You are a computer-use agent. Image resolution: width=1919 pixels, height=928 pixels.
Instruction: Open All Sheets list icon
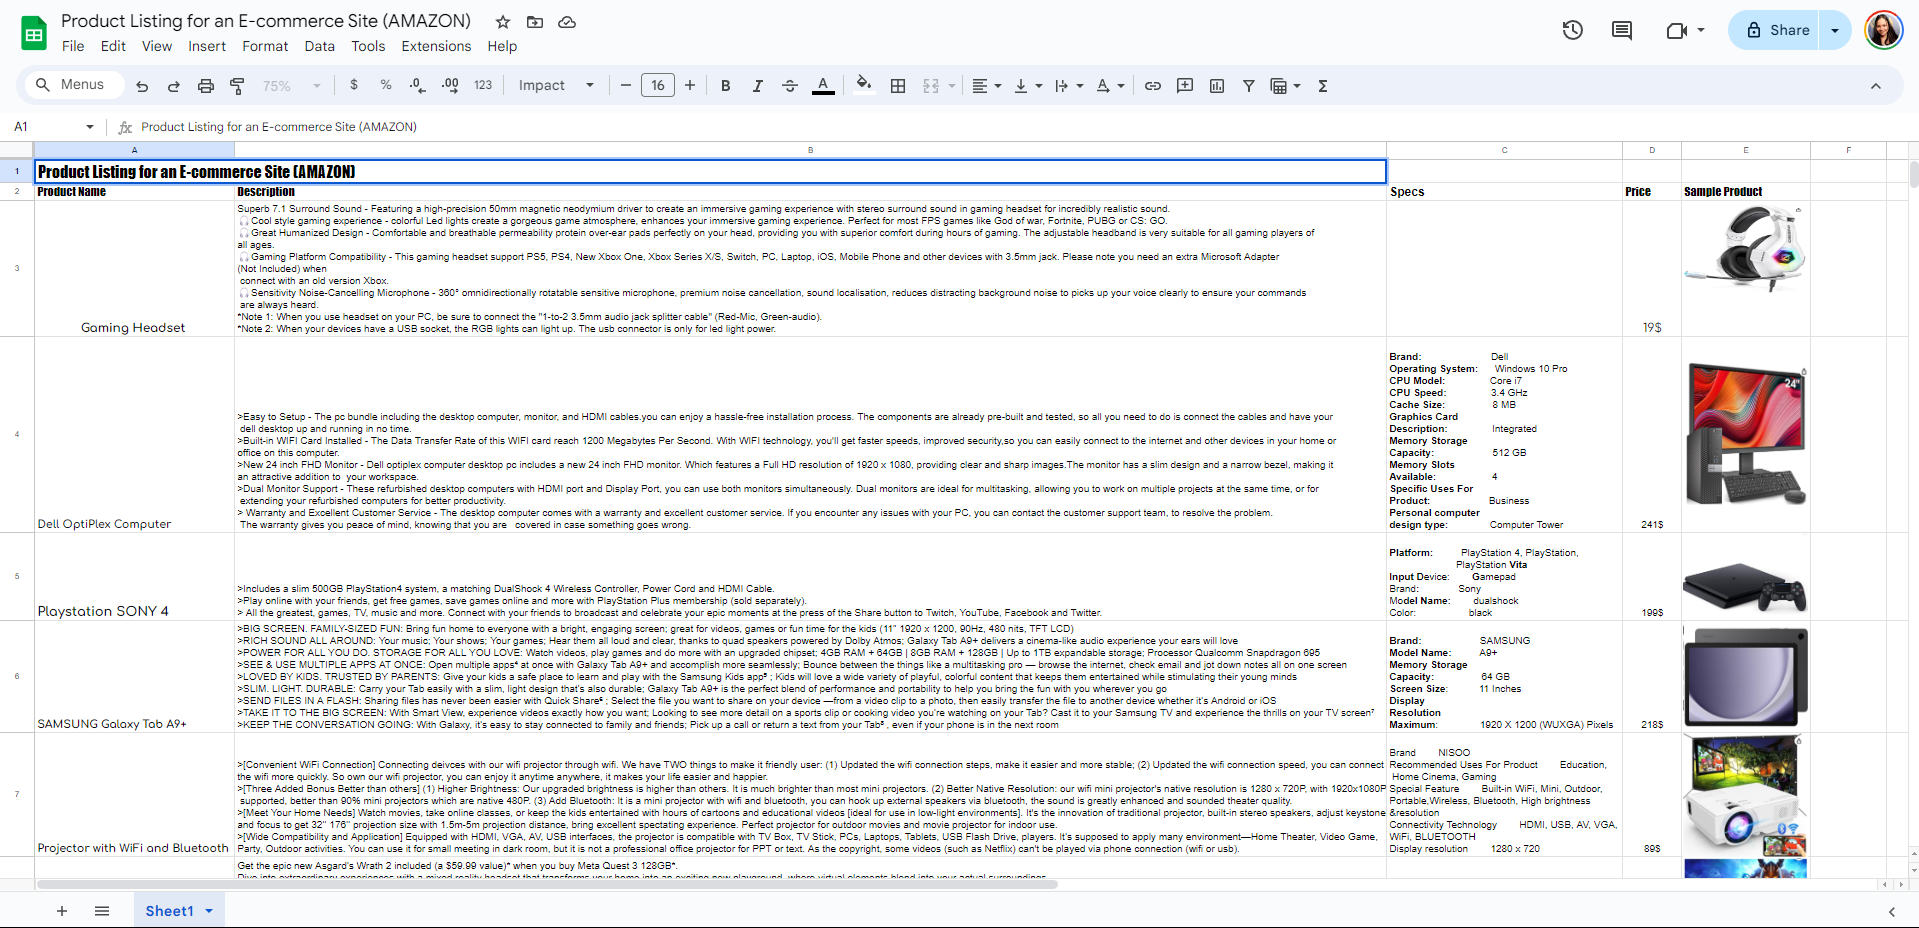[102, 911]
